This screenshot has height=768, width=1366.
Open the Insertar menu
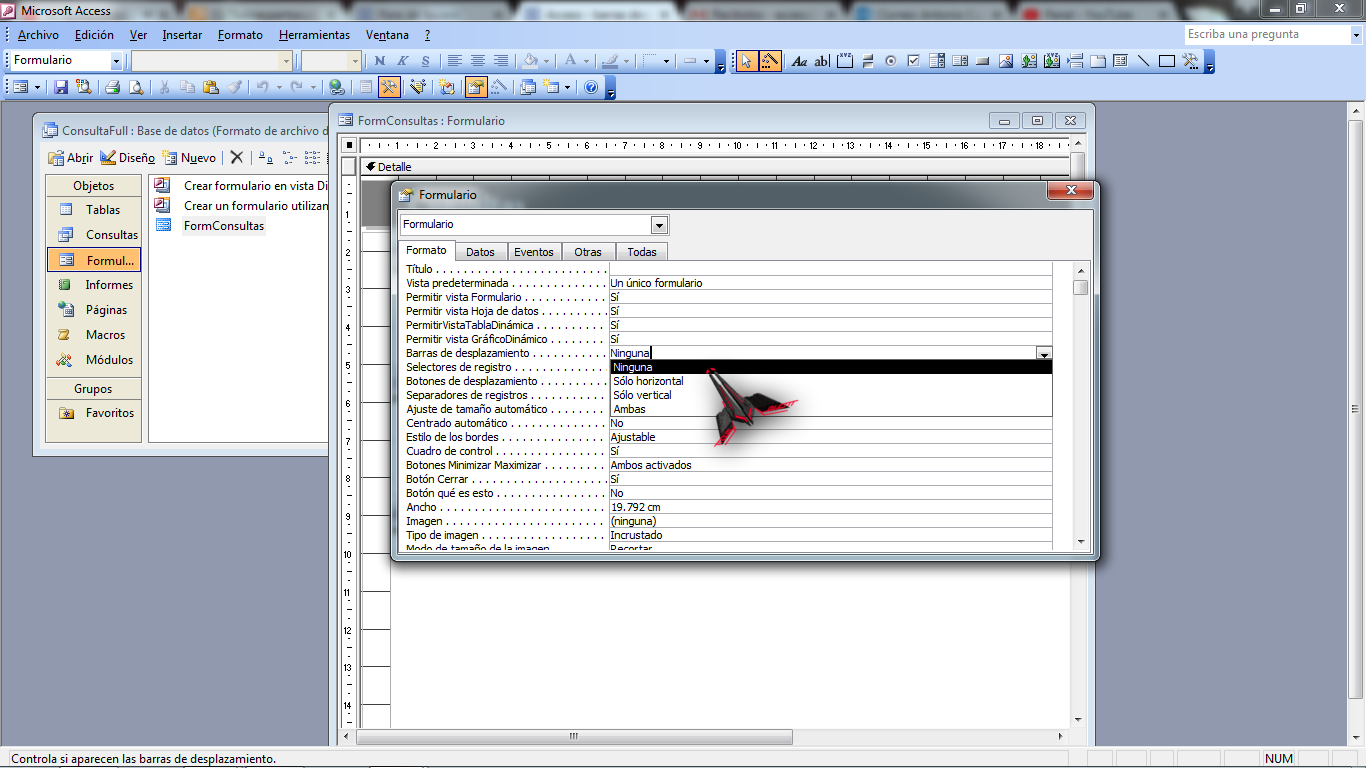click(x=182, y=34)
